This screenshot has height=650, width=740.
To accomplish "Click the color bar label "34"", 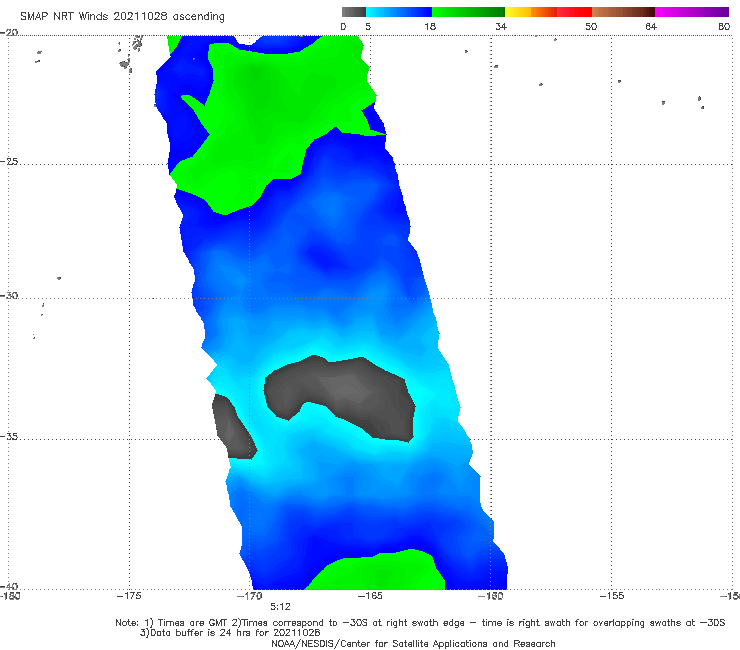I will (501, 27).
